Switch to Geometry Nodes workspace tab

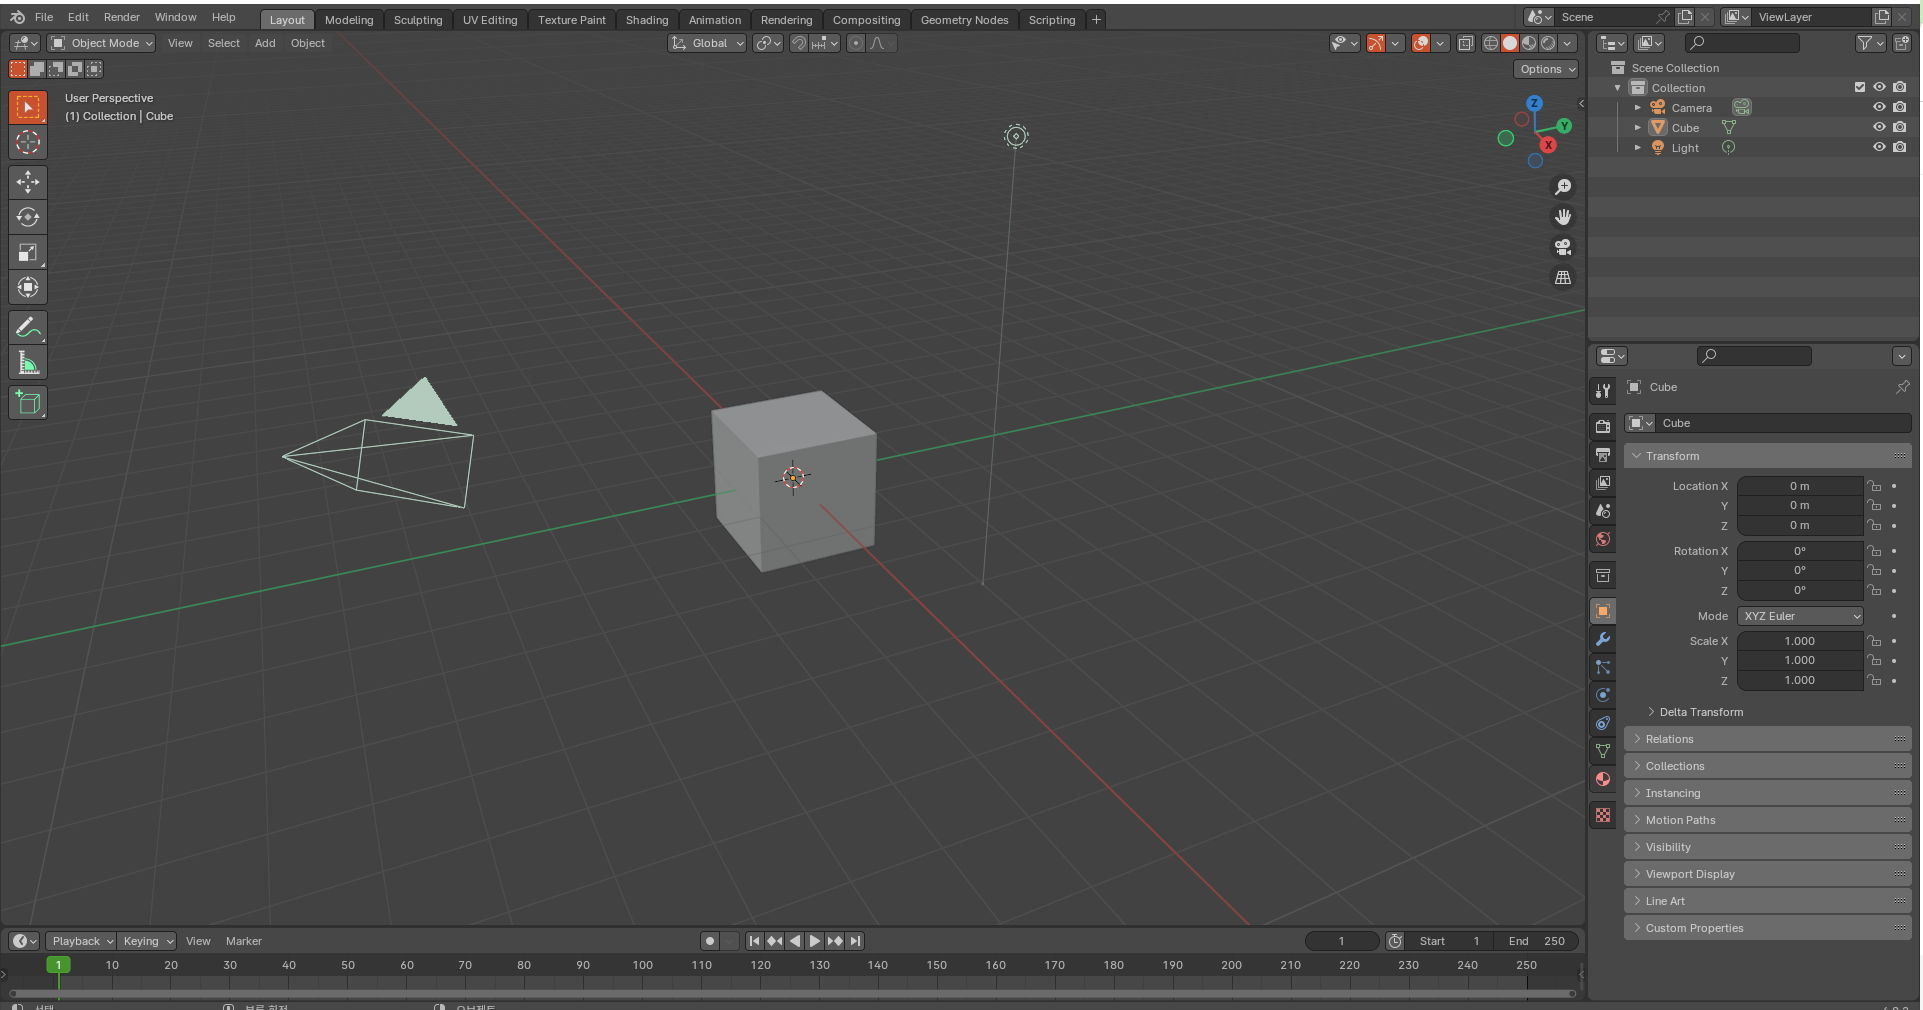[x=964, y=20]
